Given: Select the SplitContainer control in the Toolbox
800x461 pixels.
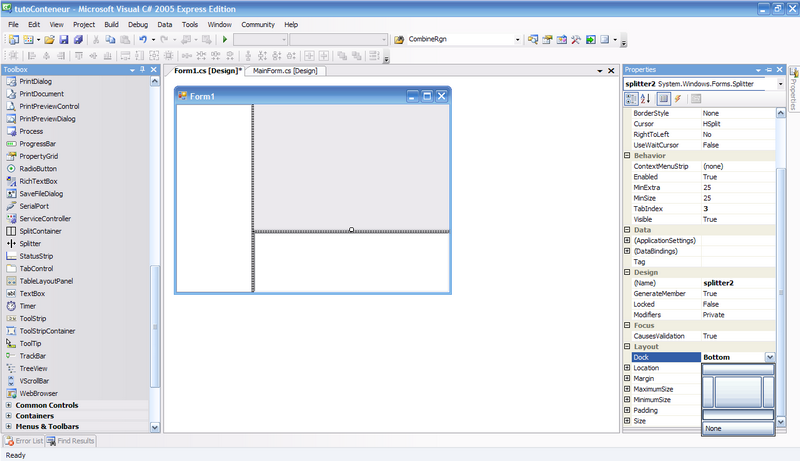Looking at the screenshot, I should [x=39, y=231].
